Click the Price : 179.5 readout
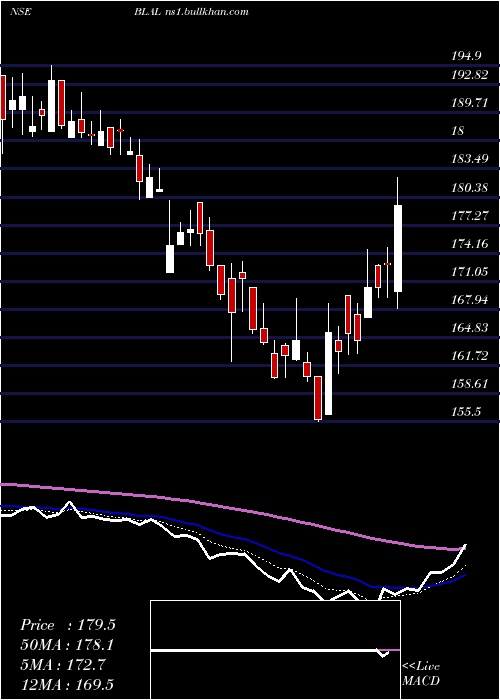The width and height of the screenshot is (500, 700). tap(68, 625)
